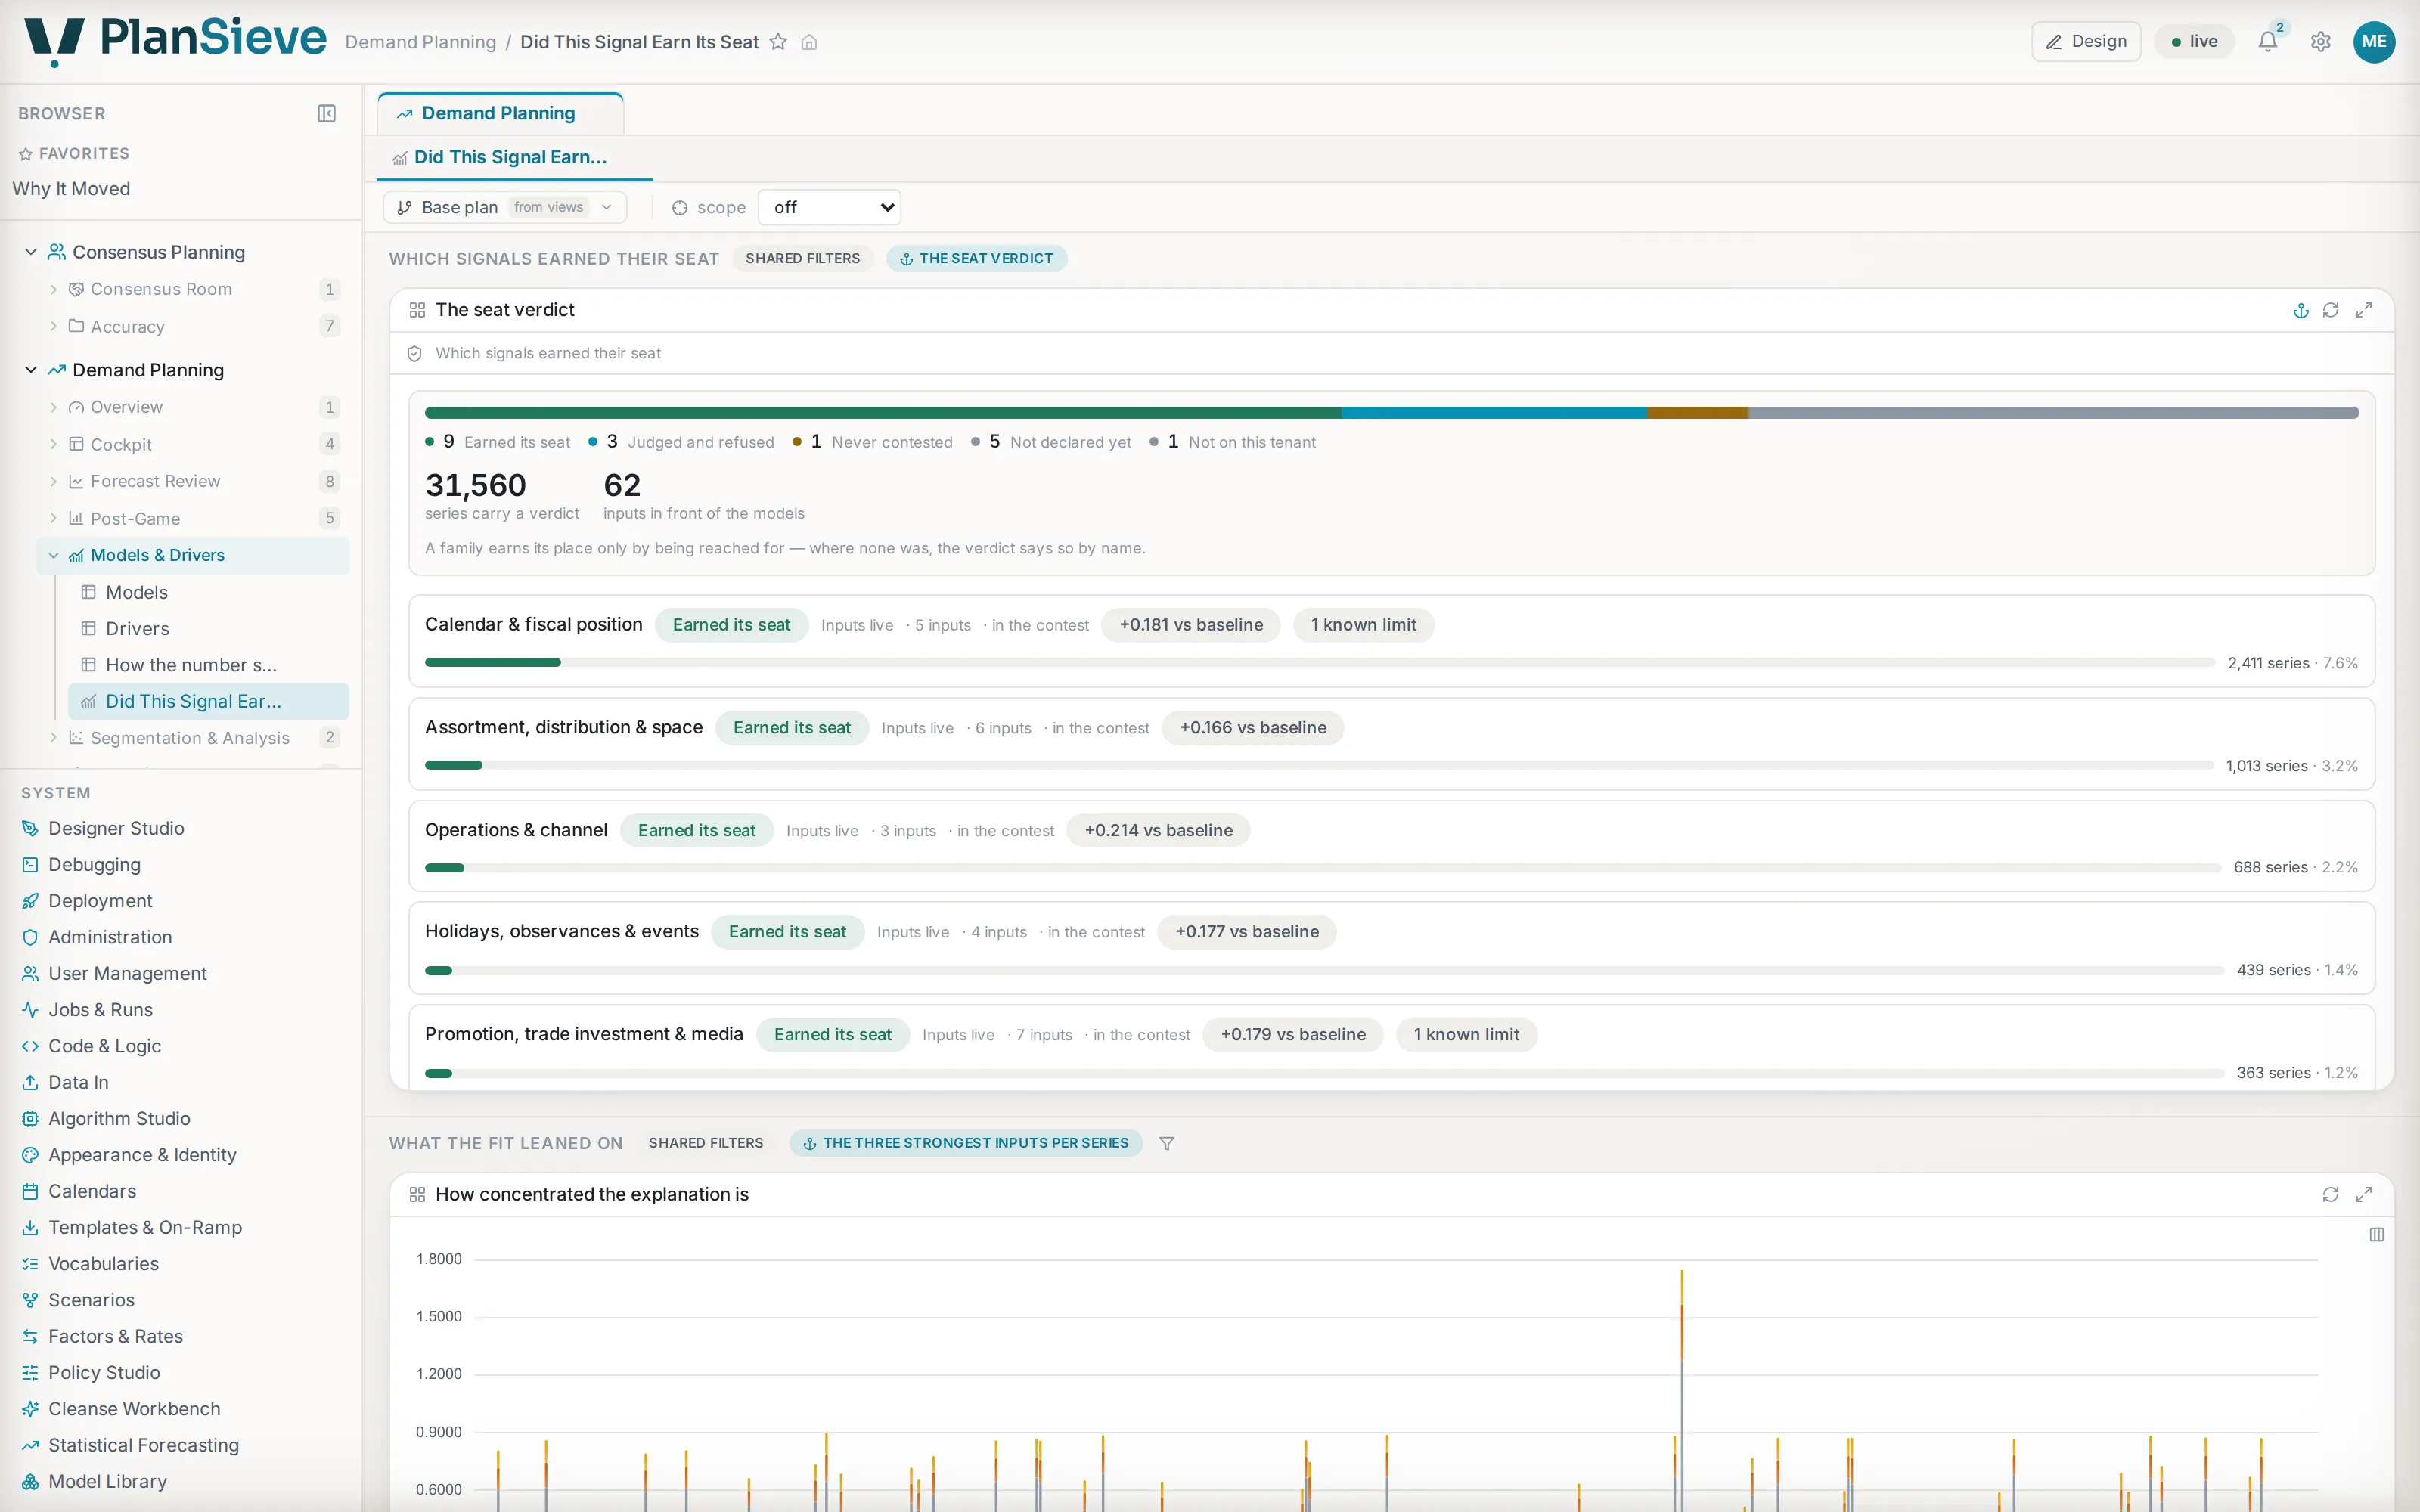Viewport: 2420px width, 1512px height.
Task: Collapse the Consensus Planning group
Action: coord(31,252)
